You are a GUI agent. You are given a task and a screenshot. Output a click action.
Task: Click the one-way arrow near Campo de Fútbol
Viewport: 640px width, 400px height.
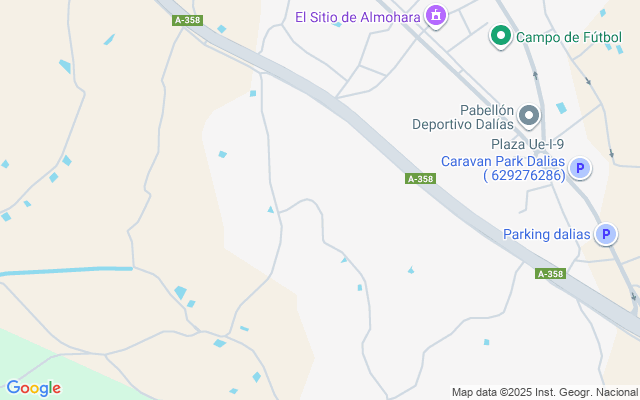[x=535, y=75]
